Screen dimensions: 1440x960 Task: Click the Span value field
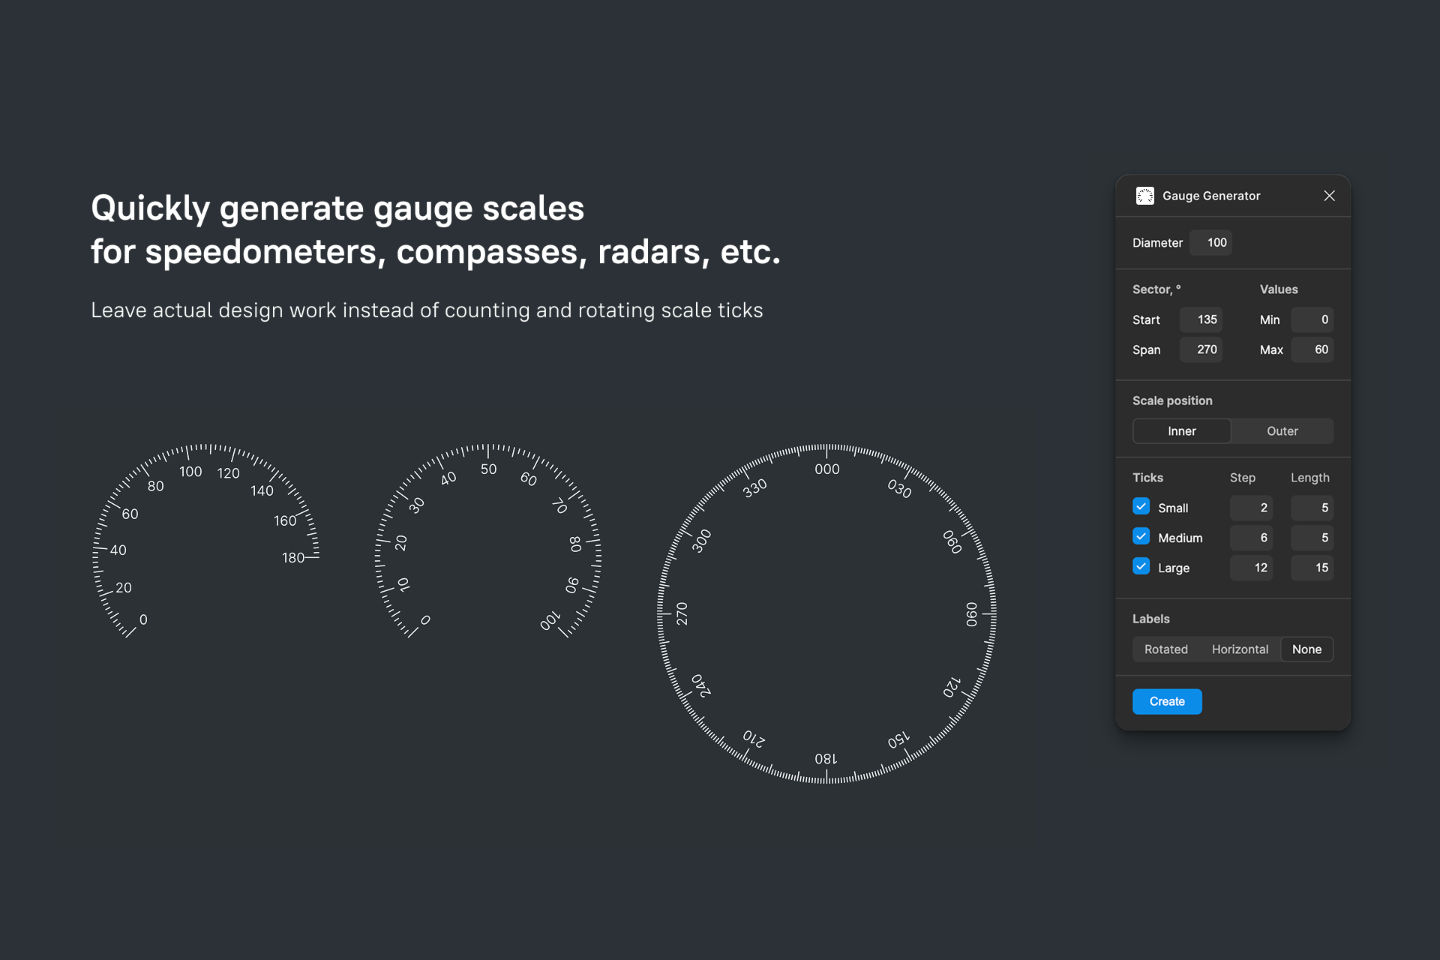[x=1201, y=350]
